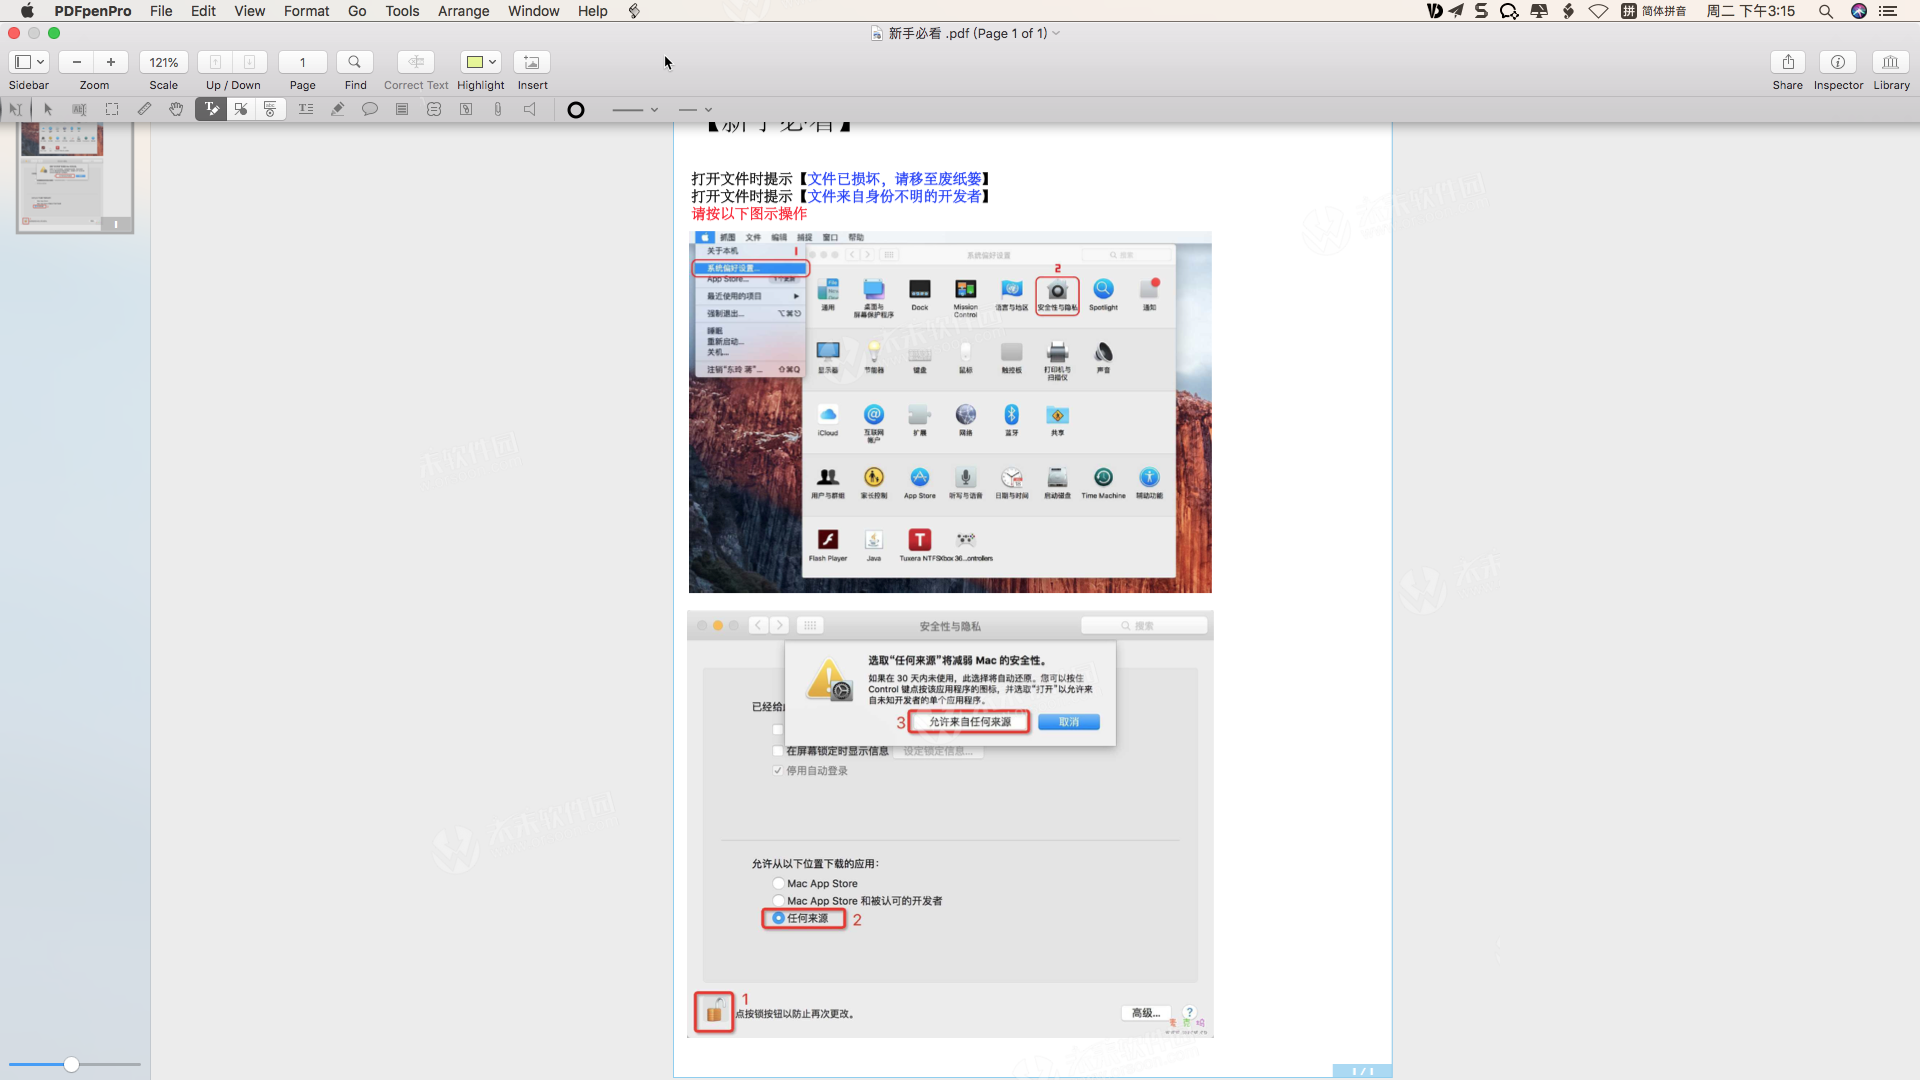Go to next page with Down button
Image resolution: width=1920 pixels, height=1080 pixels.
pos(250,62)
